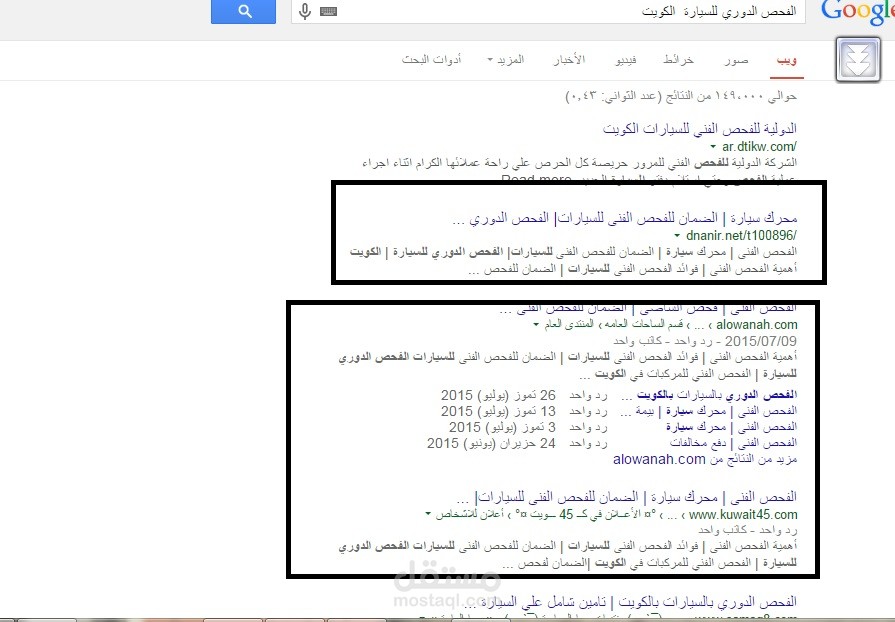This screenshot has width=895, height=622.
Task: Activate voice search microphone icon
Action: click(x=305, y=11)
